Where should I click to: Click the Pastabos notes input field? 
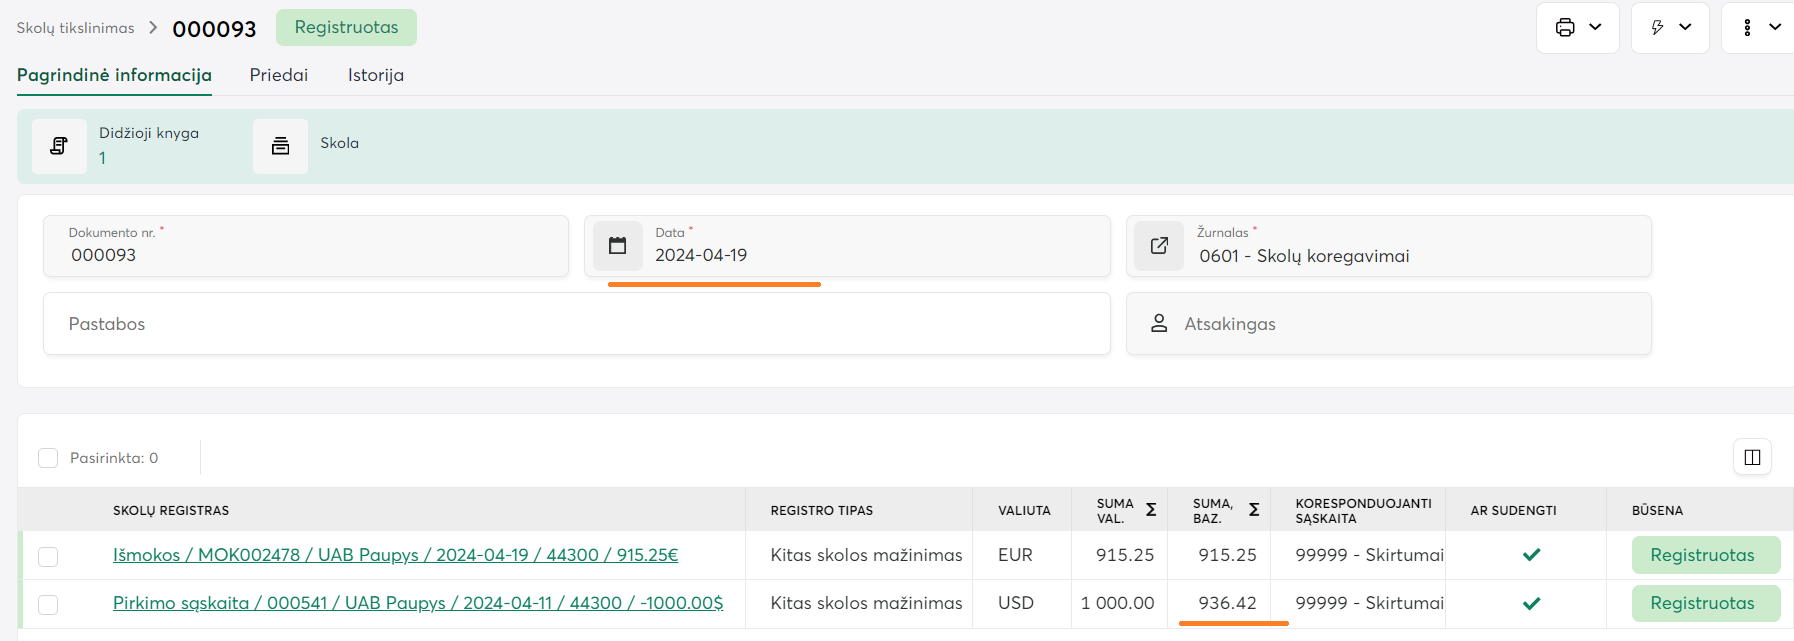pos(576,324)
